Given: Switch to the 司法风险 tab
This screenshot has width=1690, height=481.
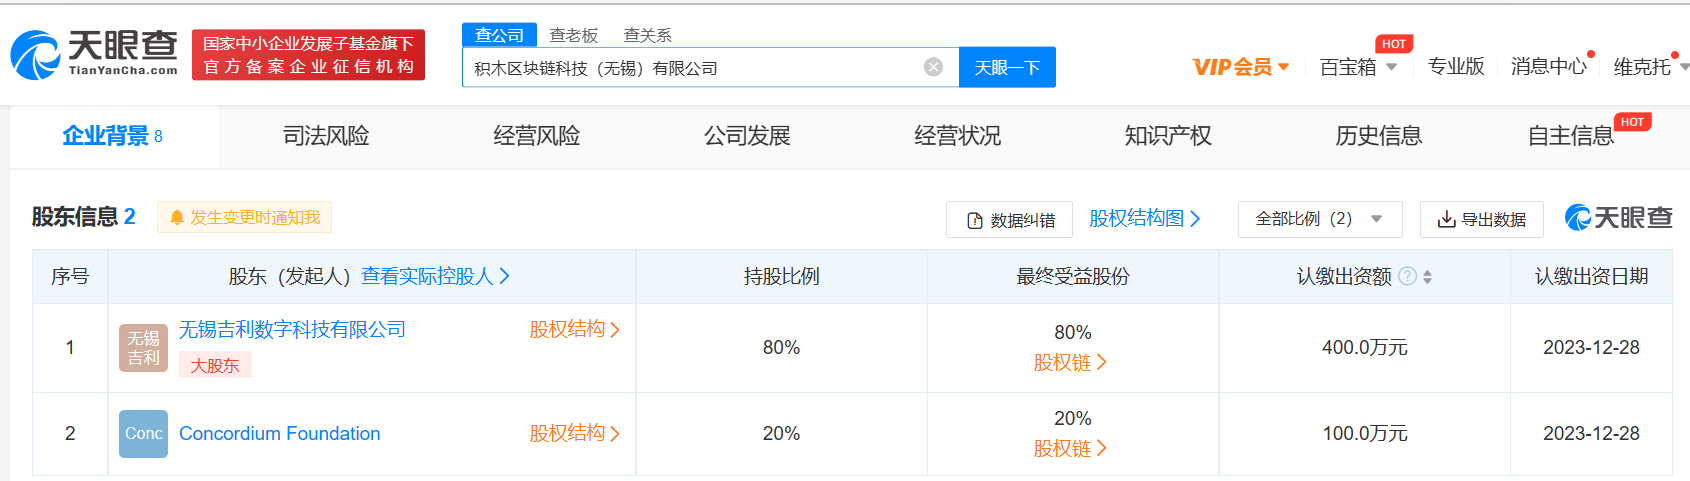Looking at the screenshot, I should [326, 136].
